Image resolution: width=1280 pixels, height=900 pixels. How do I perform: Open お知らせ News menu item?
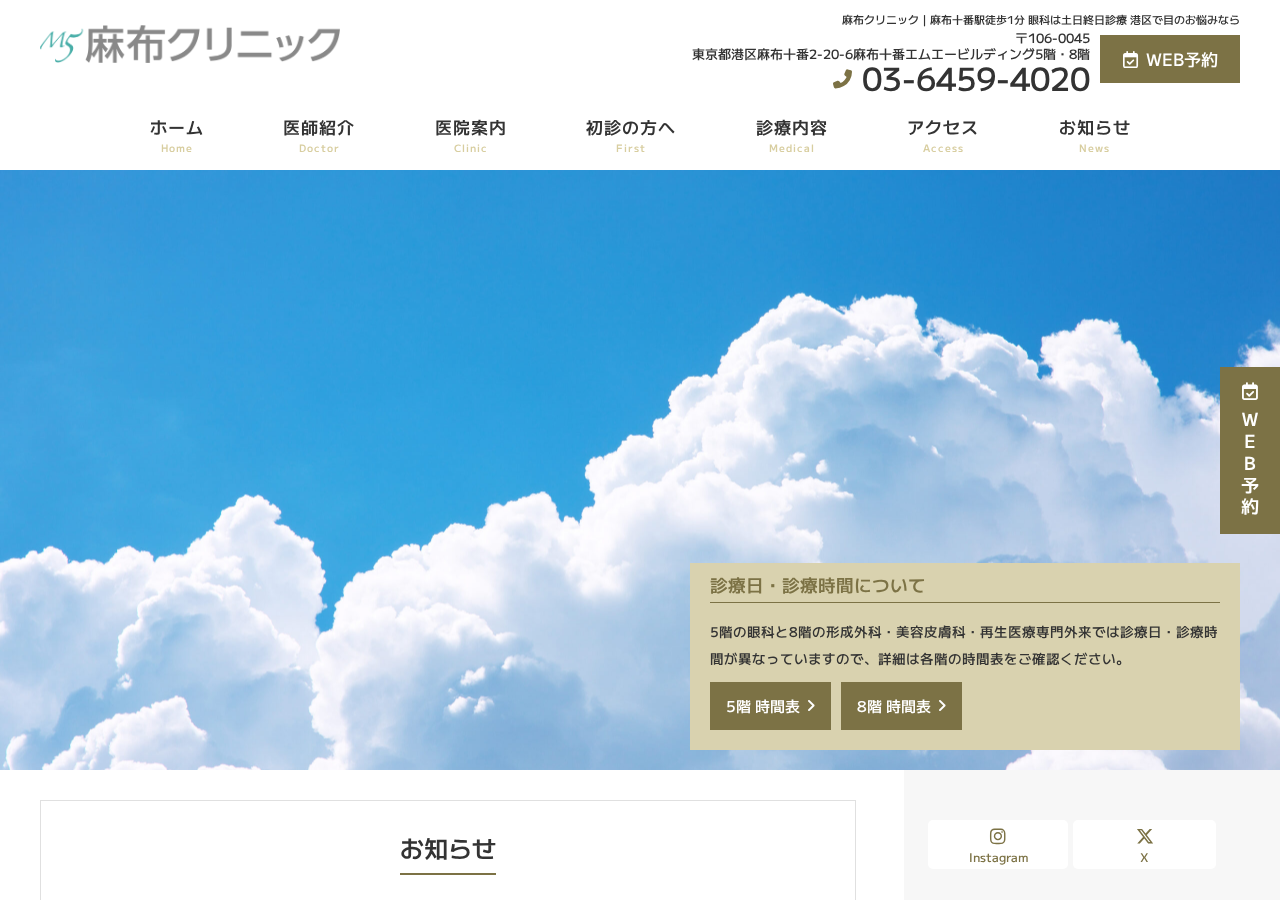[x=1095, y=135]
